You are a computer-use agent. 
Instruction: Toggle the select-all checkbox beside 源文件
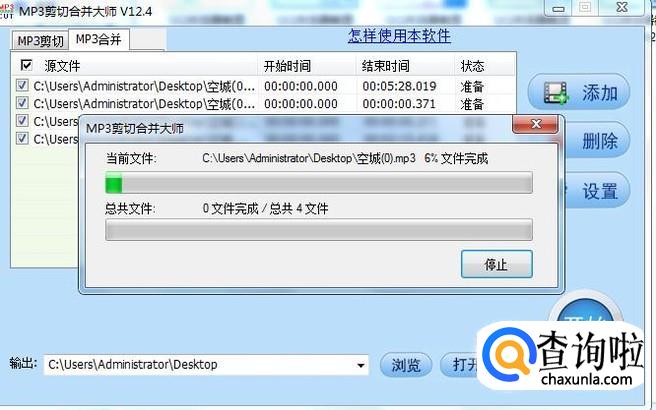(26, 65)
